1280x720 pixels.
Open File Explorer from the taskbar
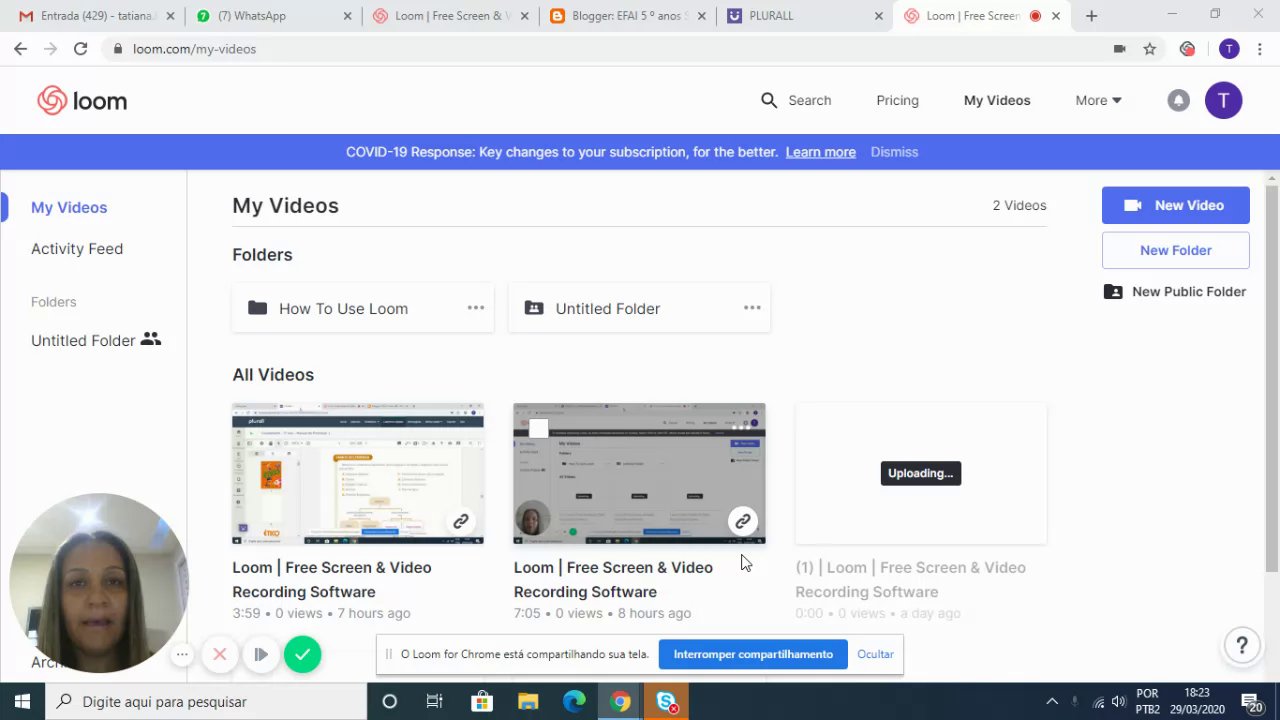pos(527,701)
